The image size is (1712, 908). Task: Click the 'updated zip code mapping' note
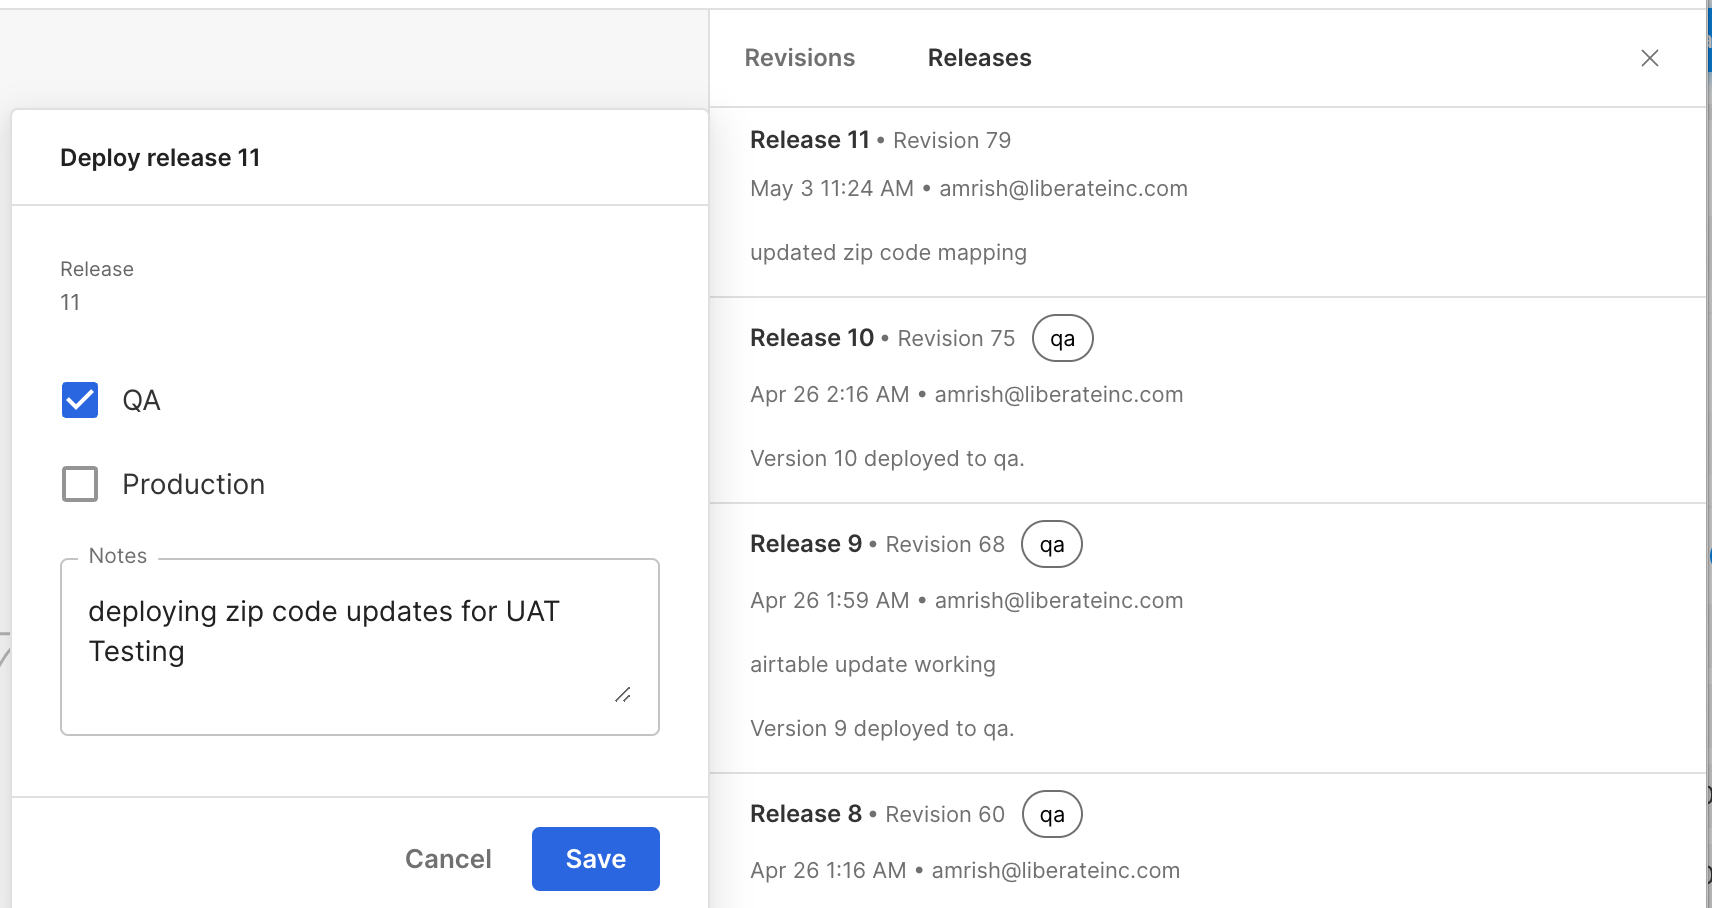(888, 252)
